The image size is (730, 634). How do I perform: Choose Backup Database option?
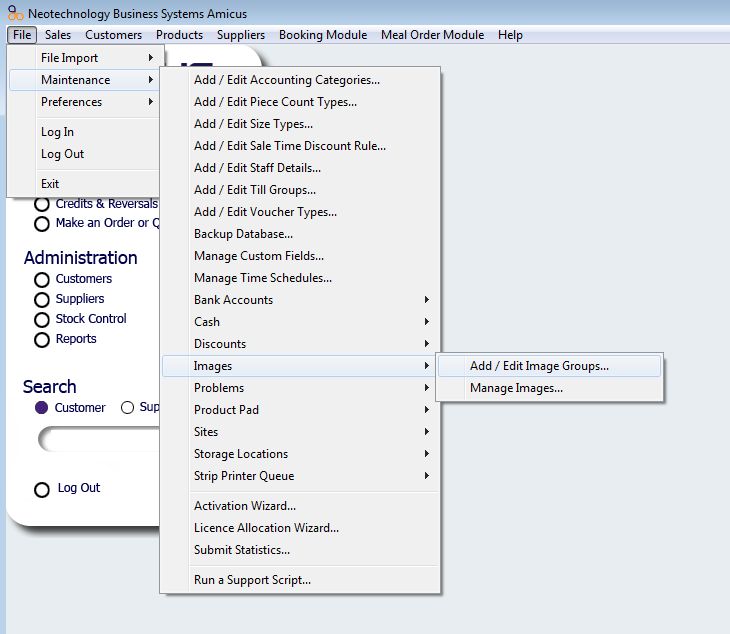(x=300, y=234)
